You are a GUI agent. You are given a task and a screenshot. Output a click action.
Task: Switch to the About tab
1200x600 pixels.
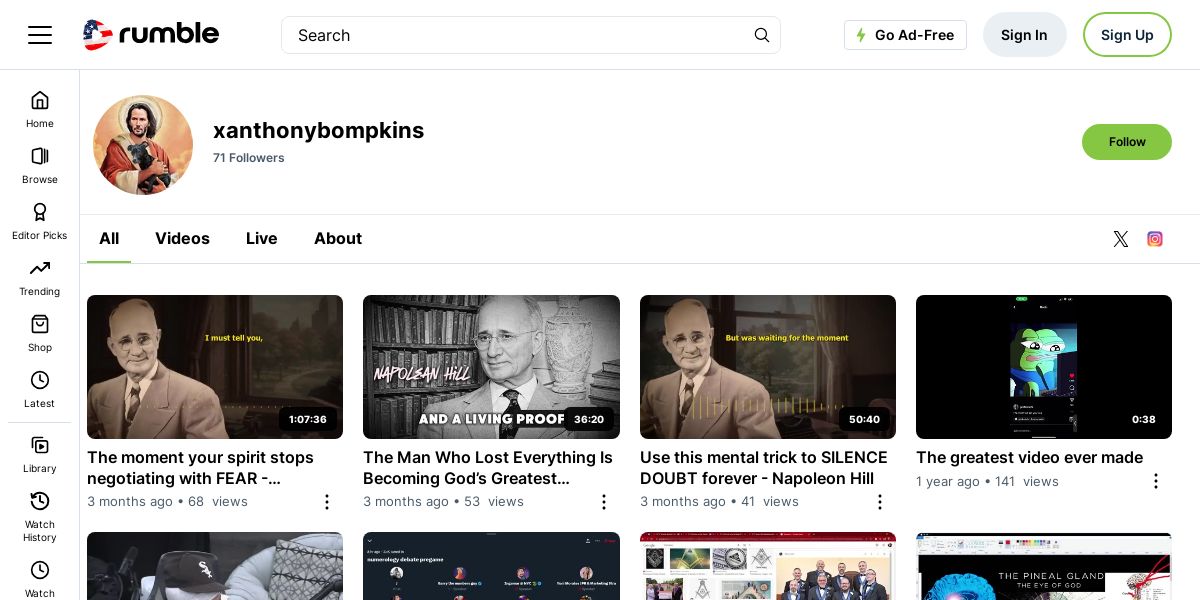click(338, 239)
